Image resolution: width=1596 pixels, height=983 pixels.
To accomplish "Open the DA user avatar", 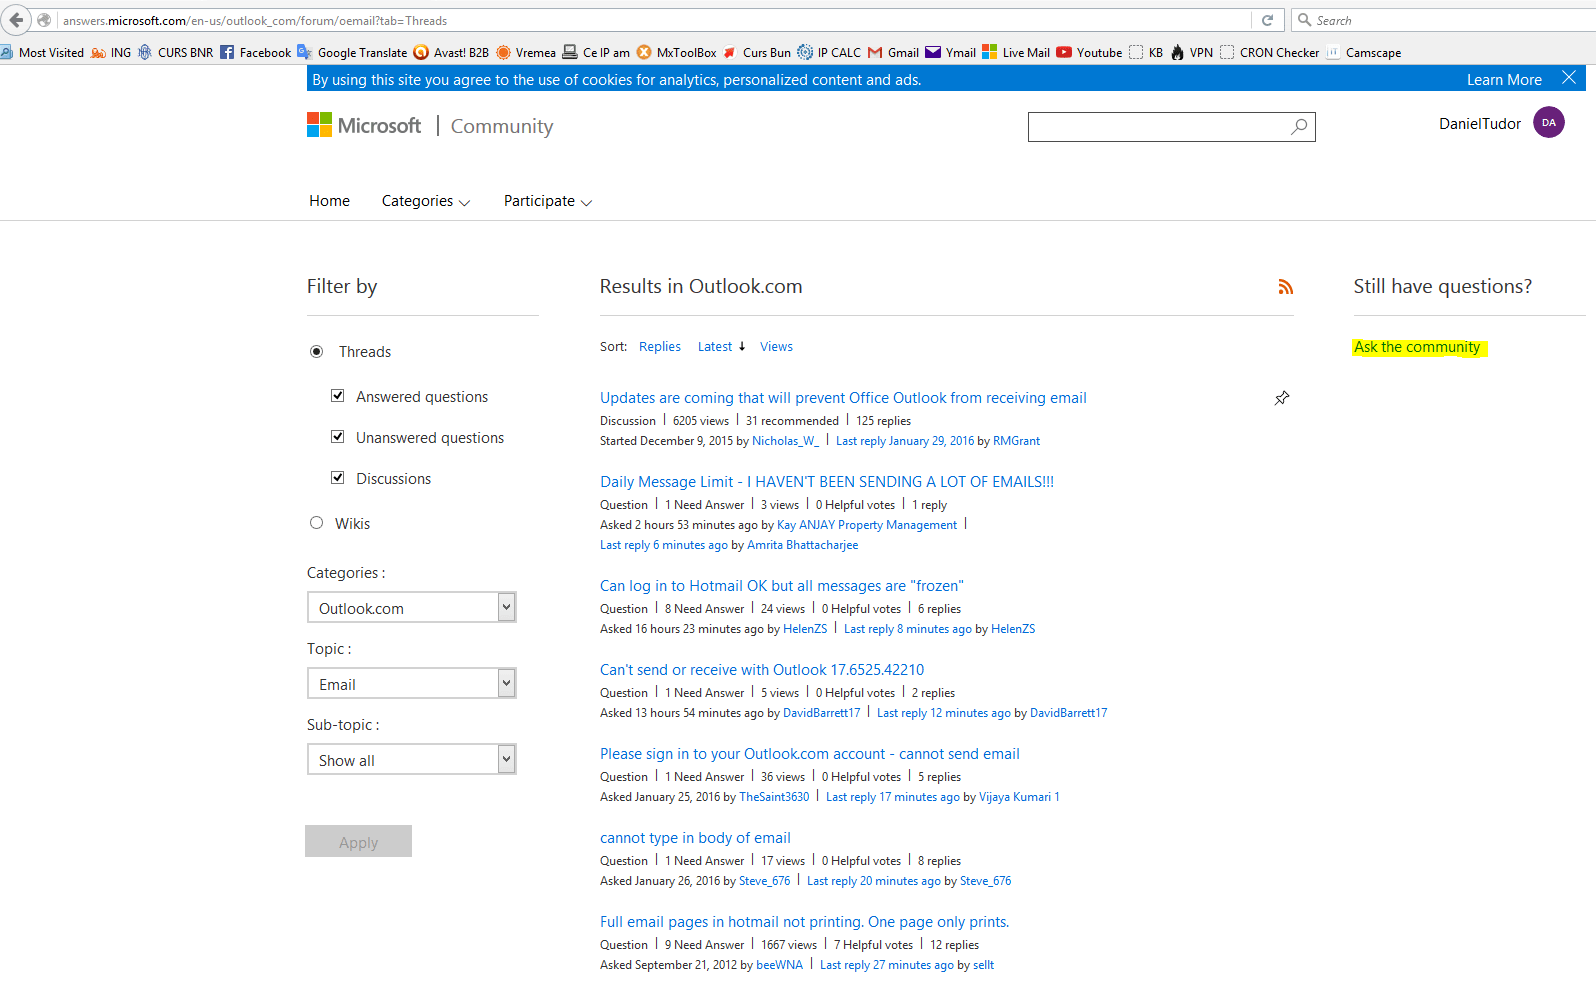I will coord(1549,123).
